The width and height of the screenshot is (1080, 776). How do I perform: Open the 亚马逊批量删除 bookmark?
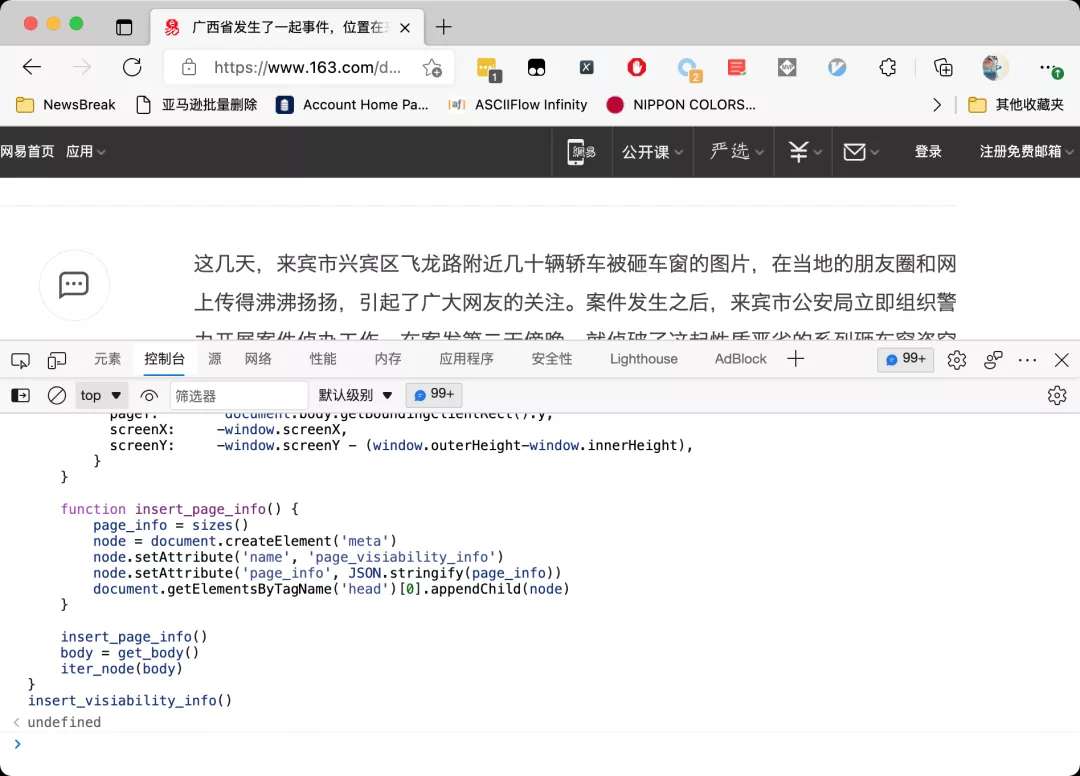coord(196,105)
